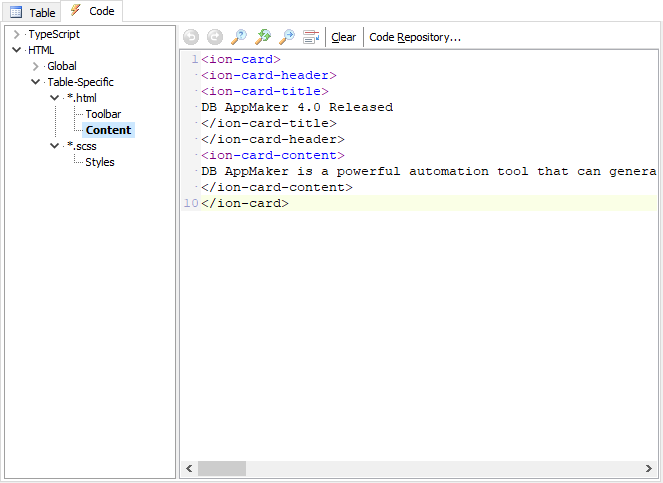
Task: Click the '</ion-card-title>' closing tag line
Action: (269, 123)
